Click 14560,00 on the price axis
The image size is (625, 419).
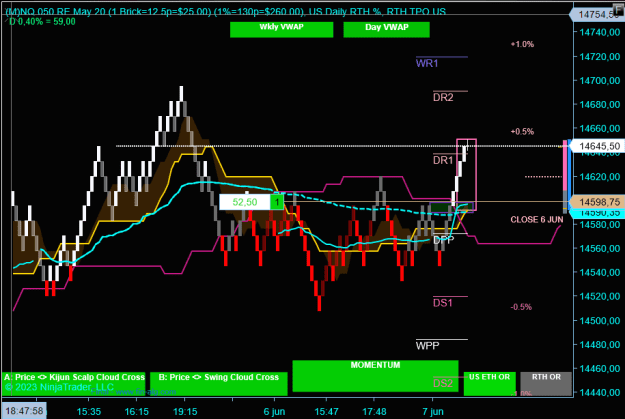coord(599,248)
